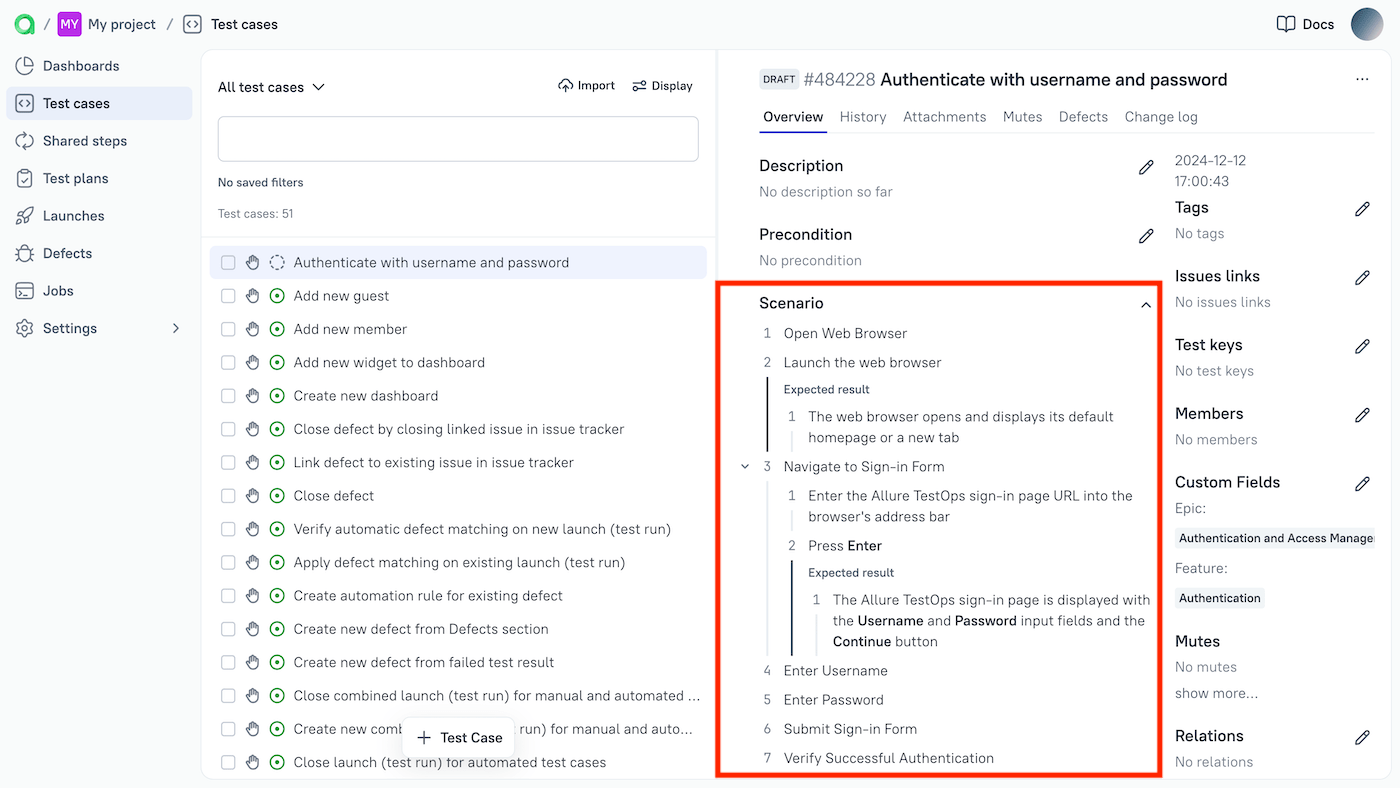Switch to the History tab
This screenshot has width=1400, height=788.
(x=863, y=117)
